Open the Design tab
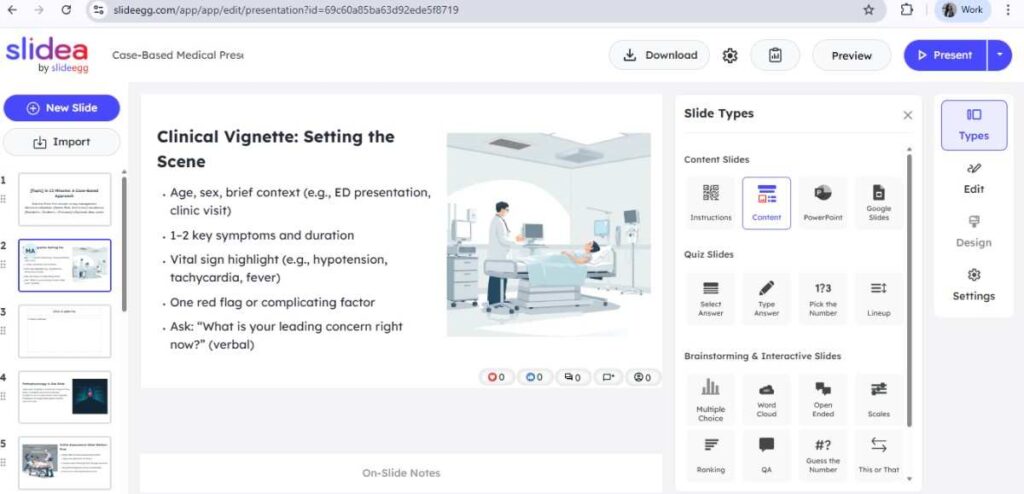Viewport: 1024px width, 494px height. [974, 232]
